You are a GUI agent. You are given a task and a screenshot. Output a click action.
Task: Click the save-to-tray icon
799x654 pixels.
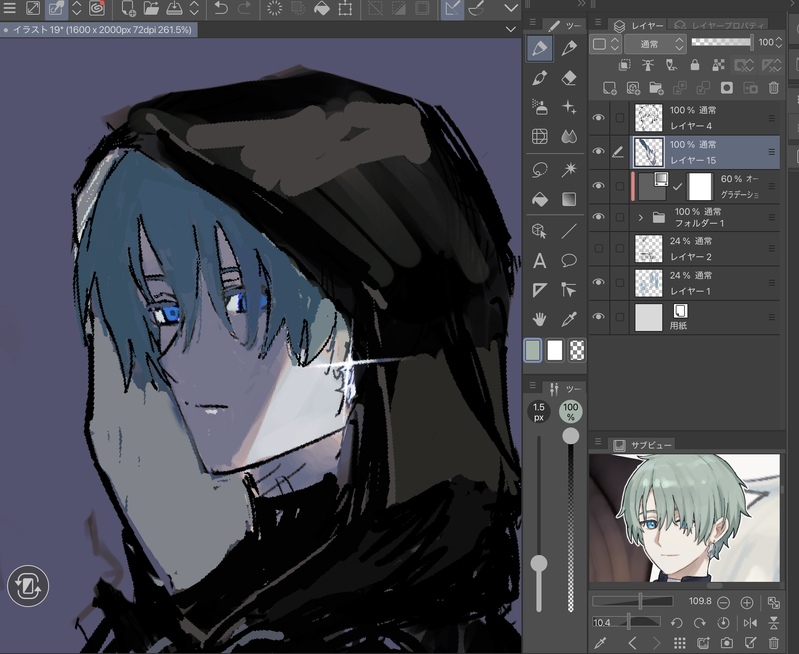click(174, 8)
